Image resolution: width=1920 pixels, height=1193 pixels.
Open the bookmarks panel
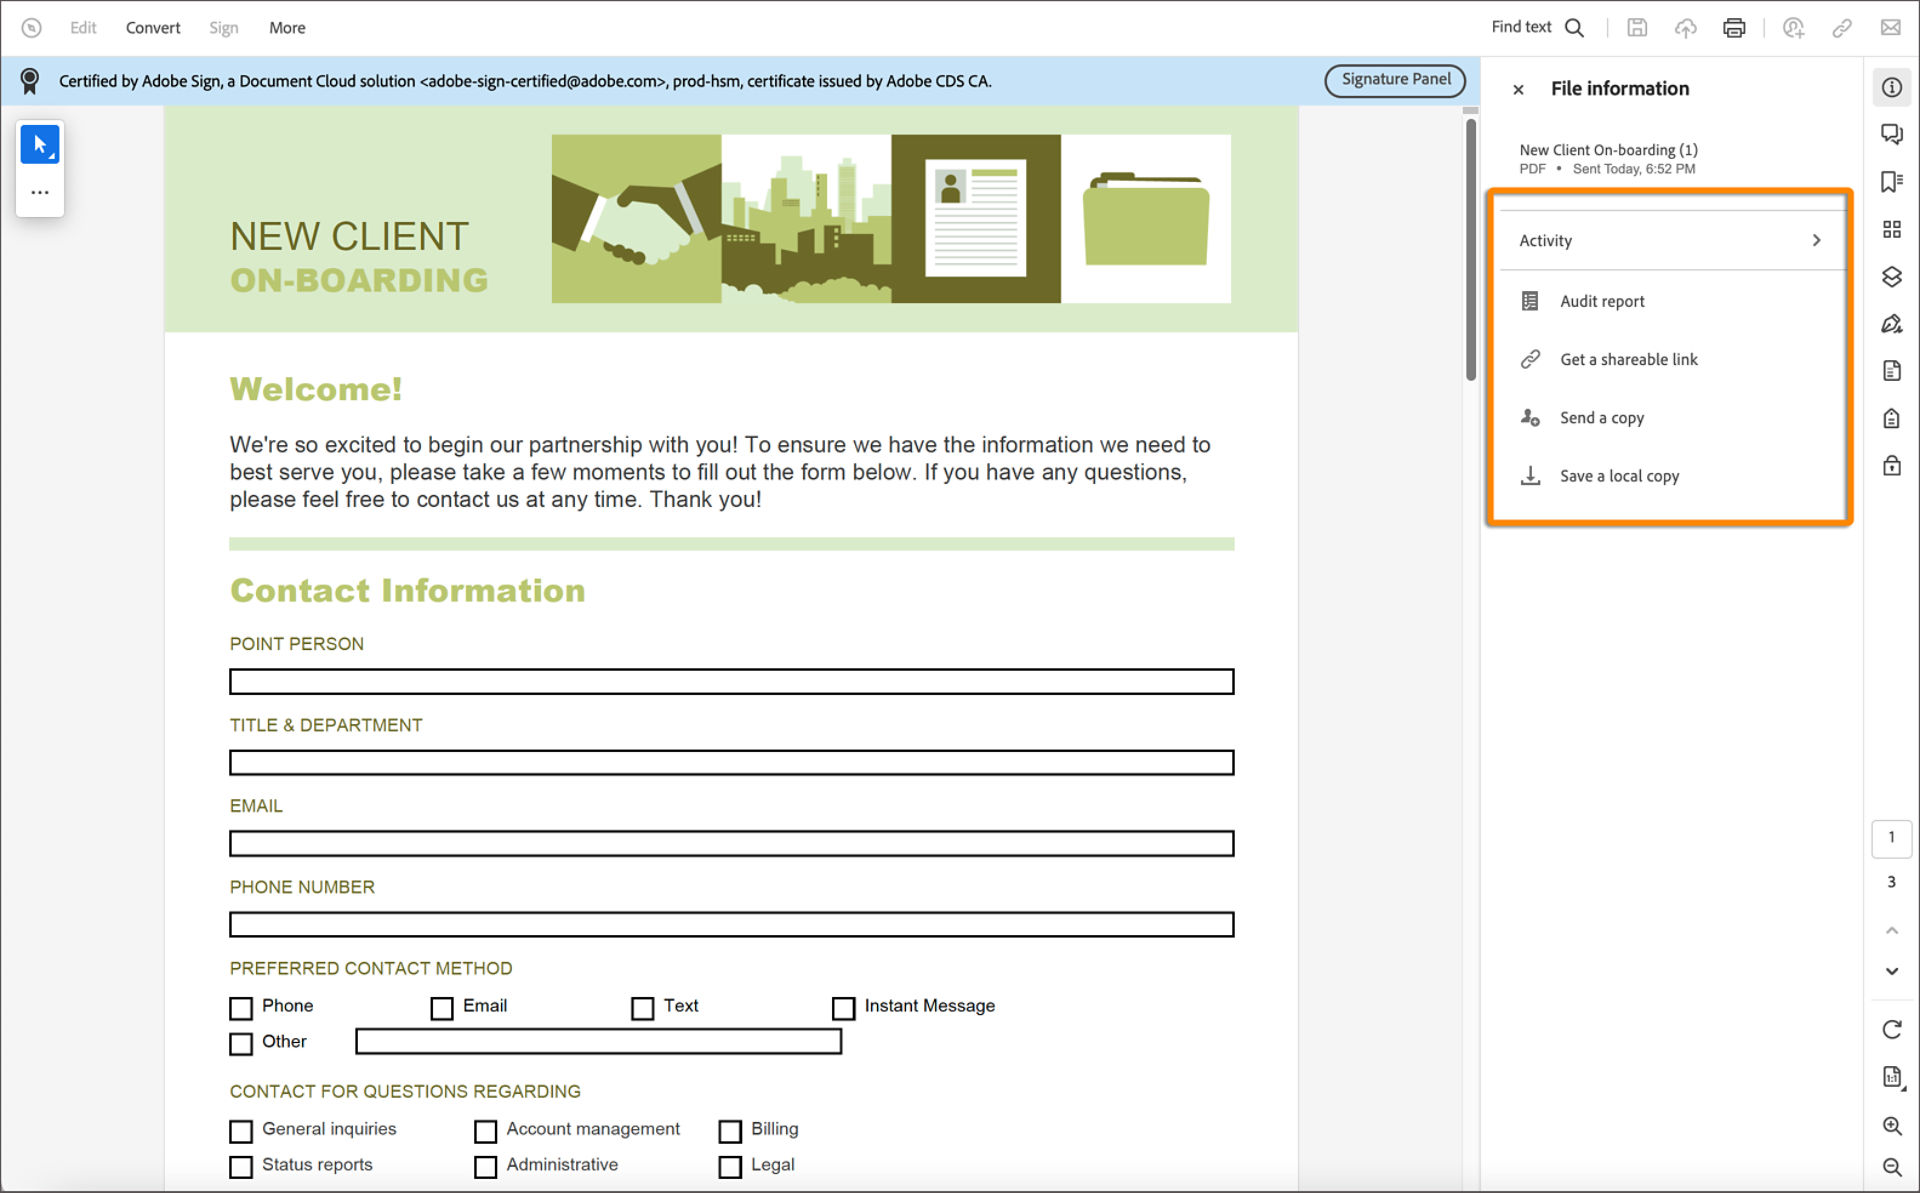[x=1892, y=181]
